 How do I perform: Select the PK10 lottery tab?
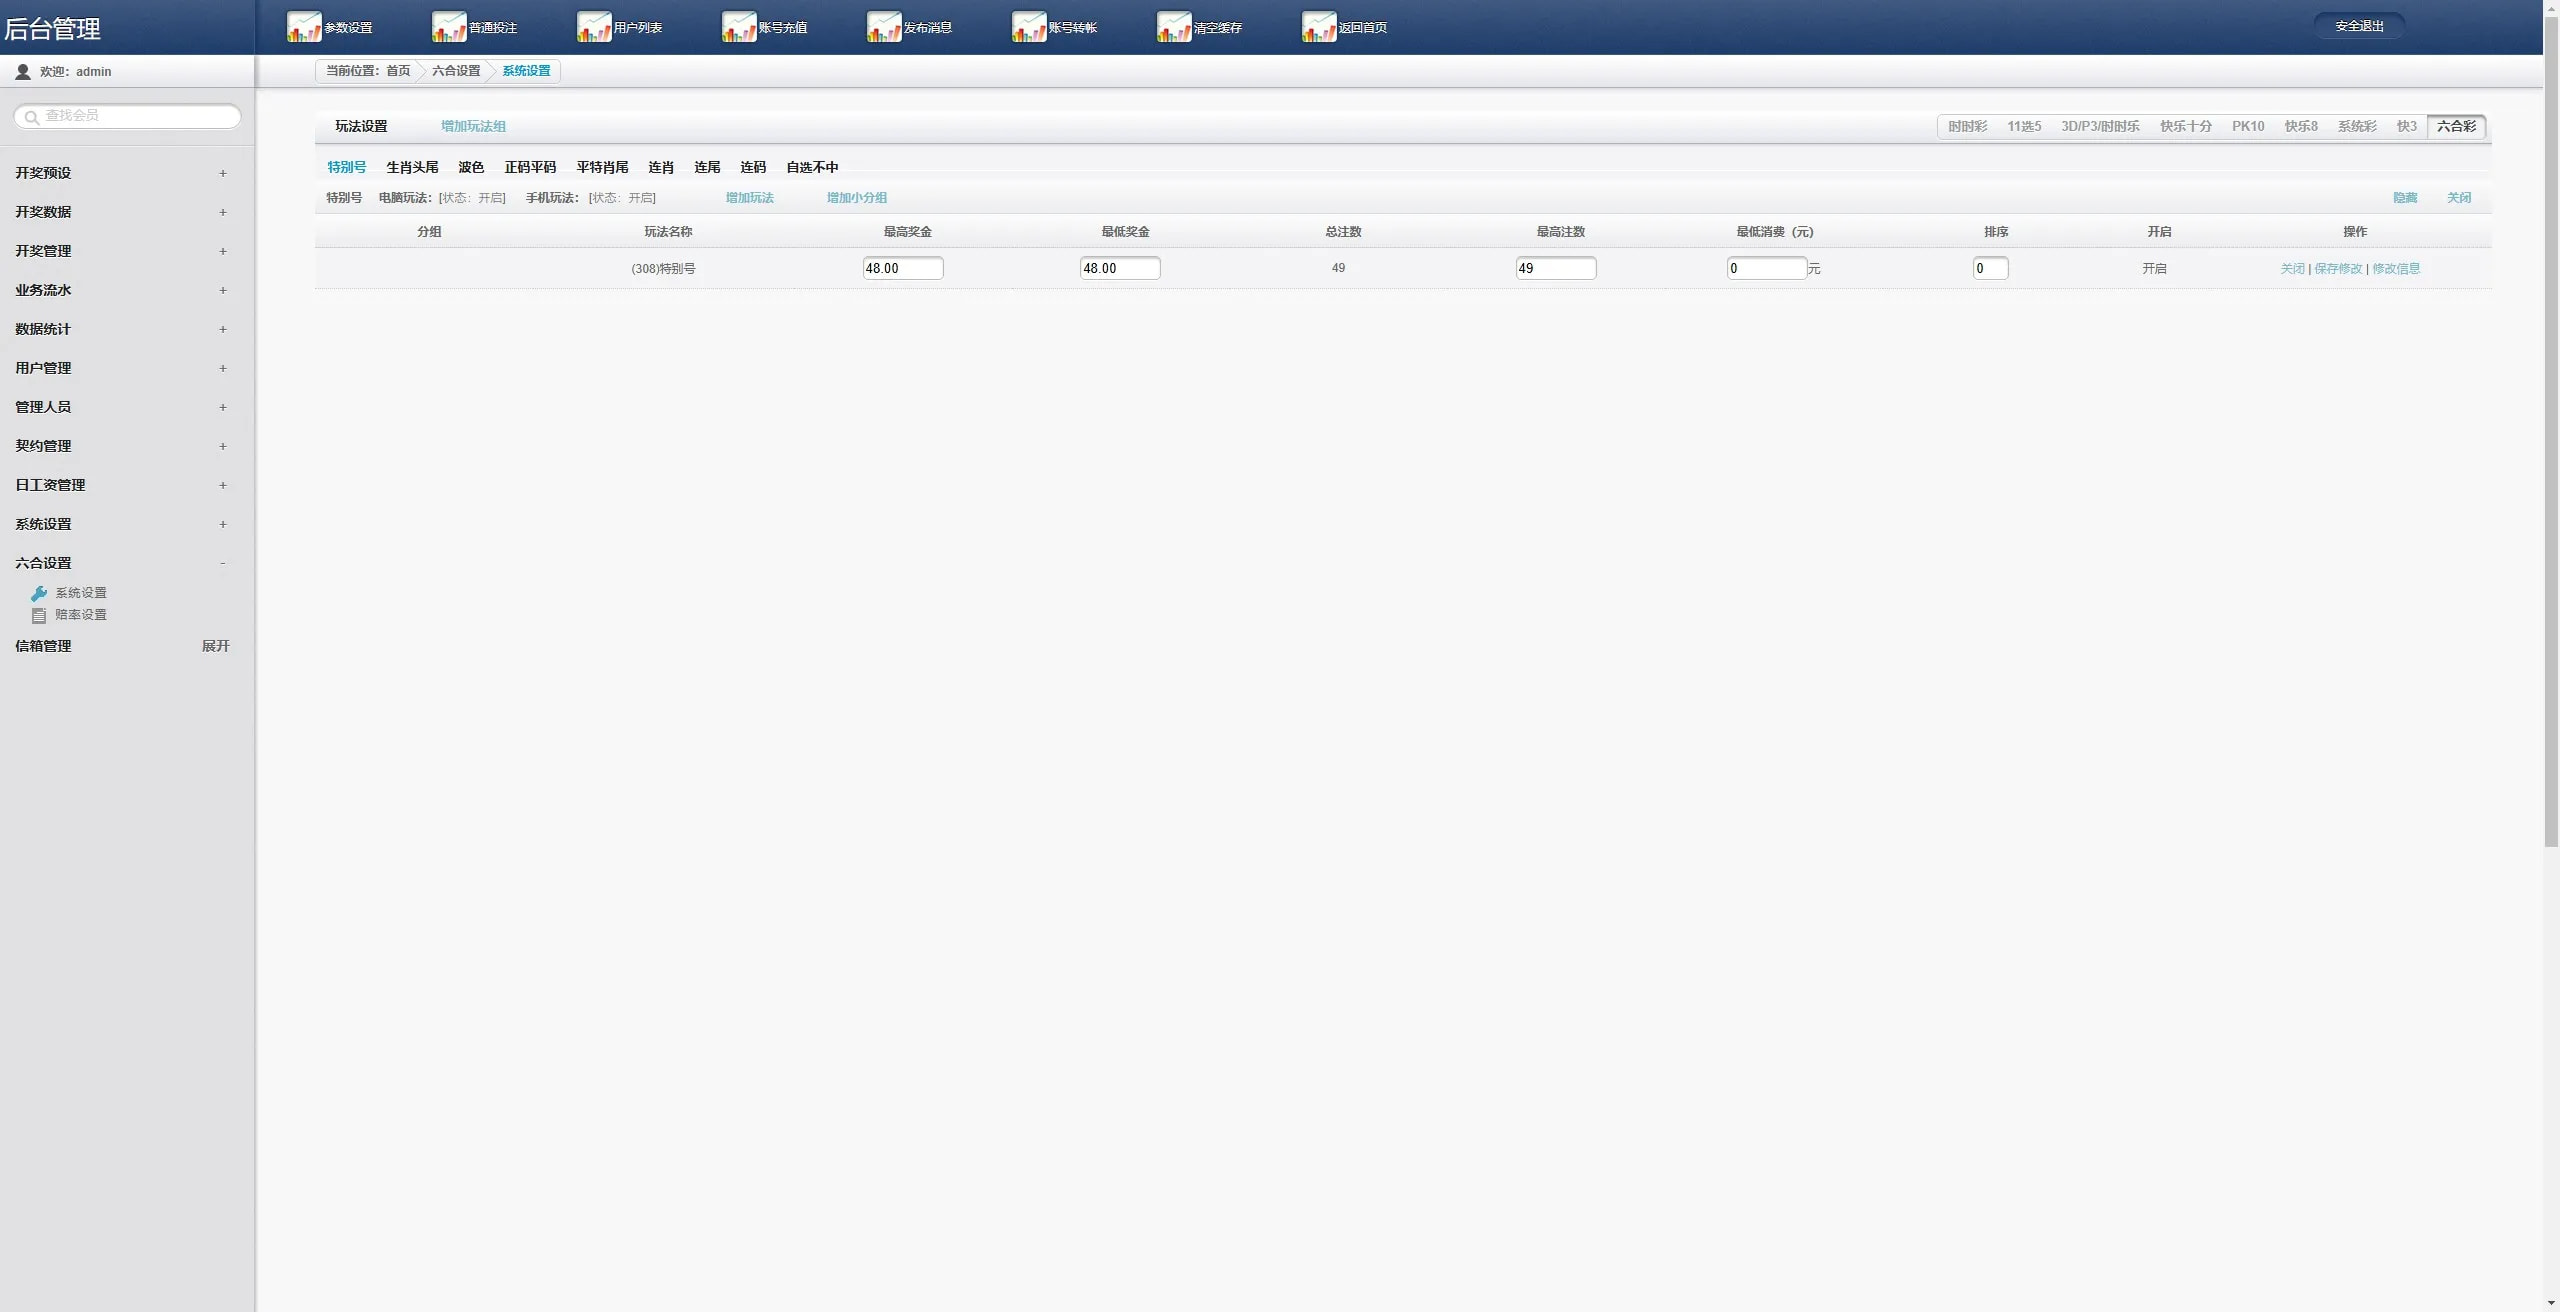2248,126
